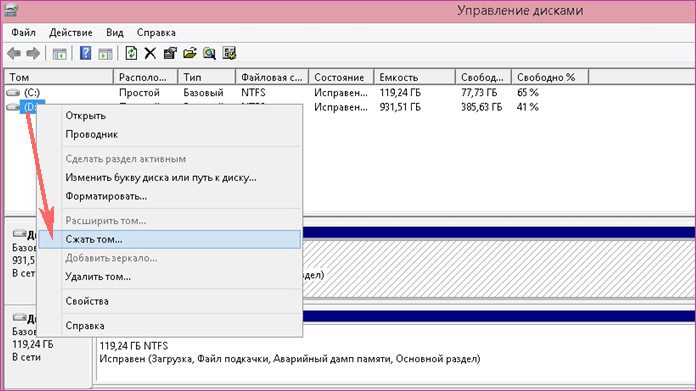Sort by the Свобод... column header
Viewport: 696px width, 391px height.
[x=483, y=77]
